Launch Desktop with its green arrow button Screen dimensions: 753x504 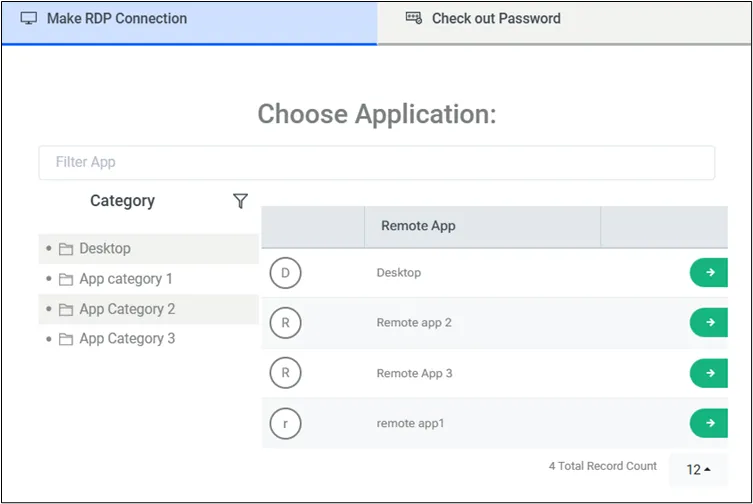pyautogui.click(x=709, y=272)
